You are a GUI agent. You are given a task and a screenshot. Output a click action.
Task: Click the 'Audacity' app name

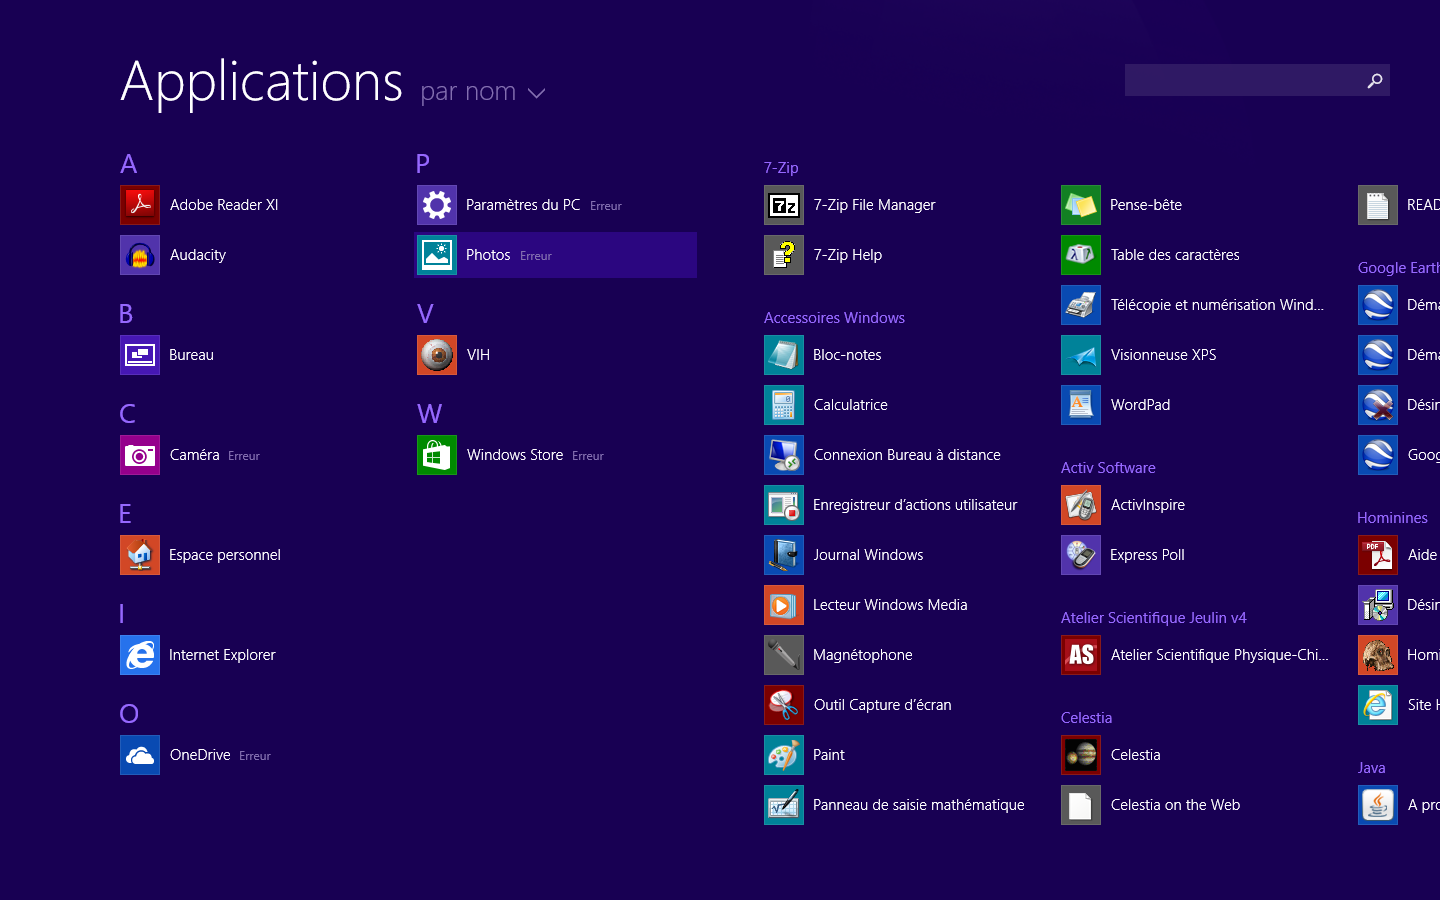pyautogui.click(x=198, y=255)
